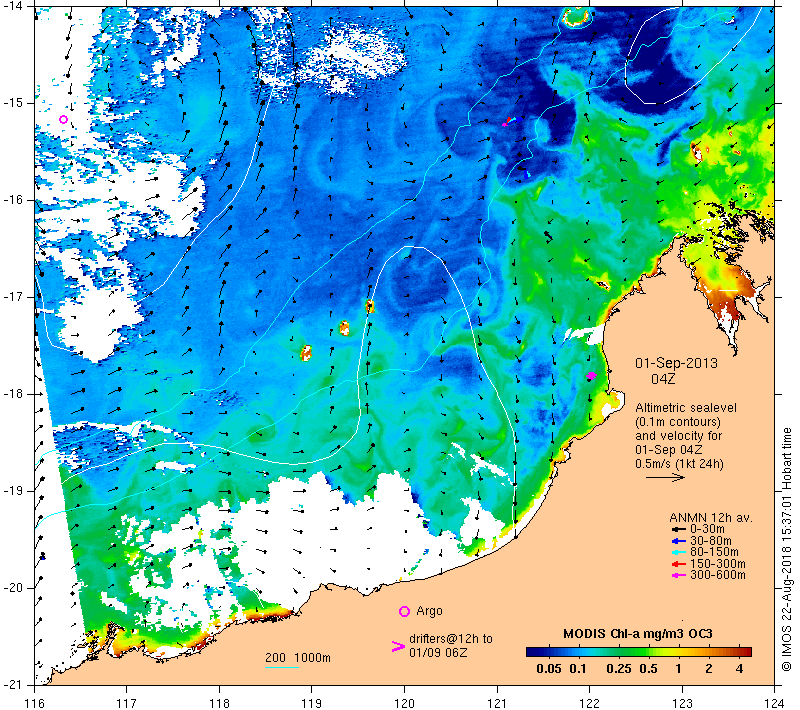Click the middle orange shoal near 119.4E 17.3S
Screen dimensions: 800x710
point(345,327)
